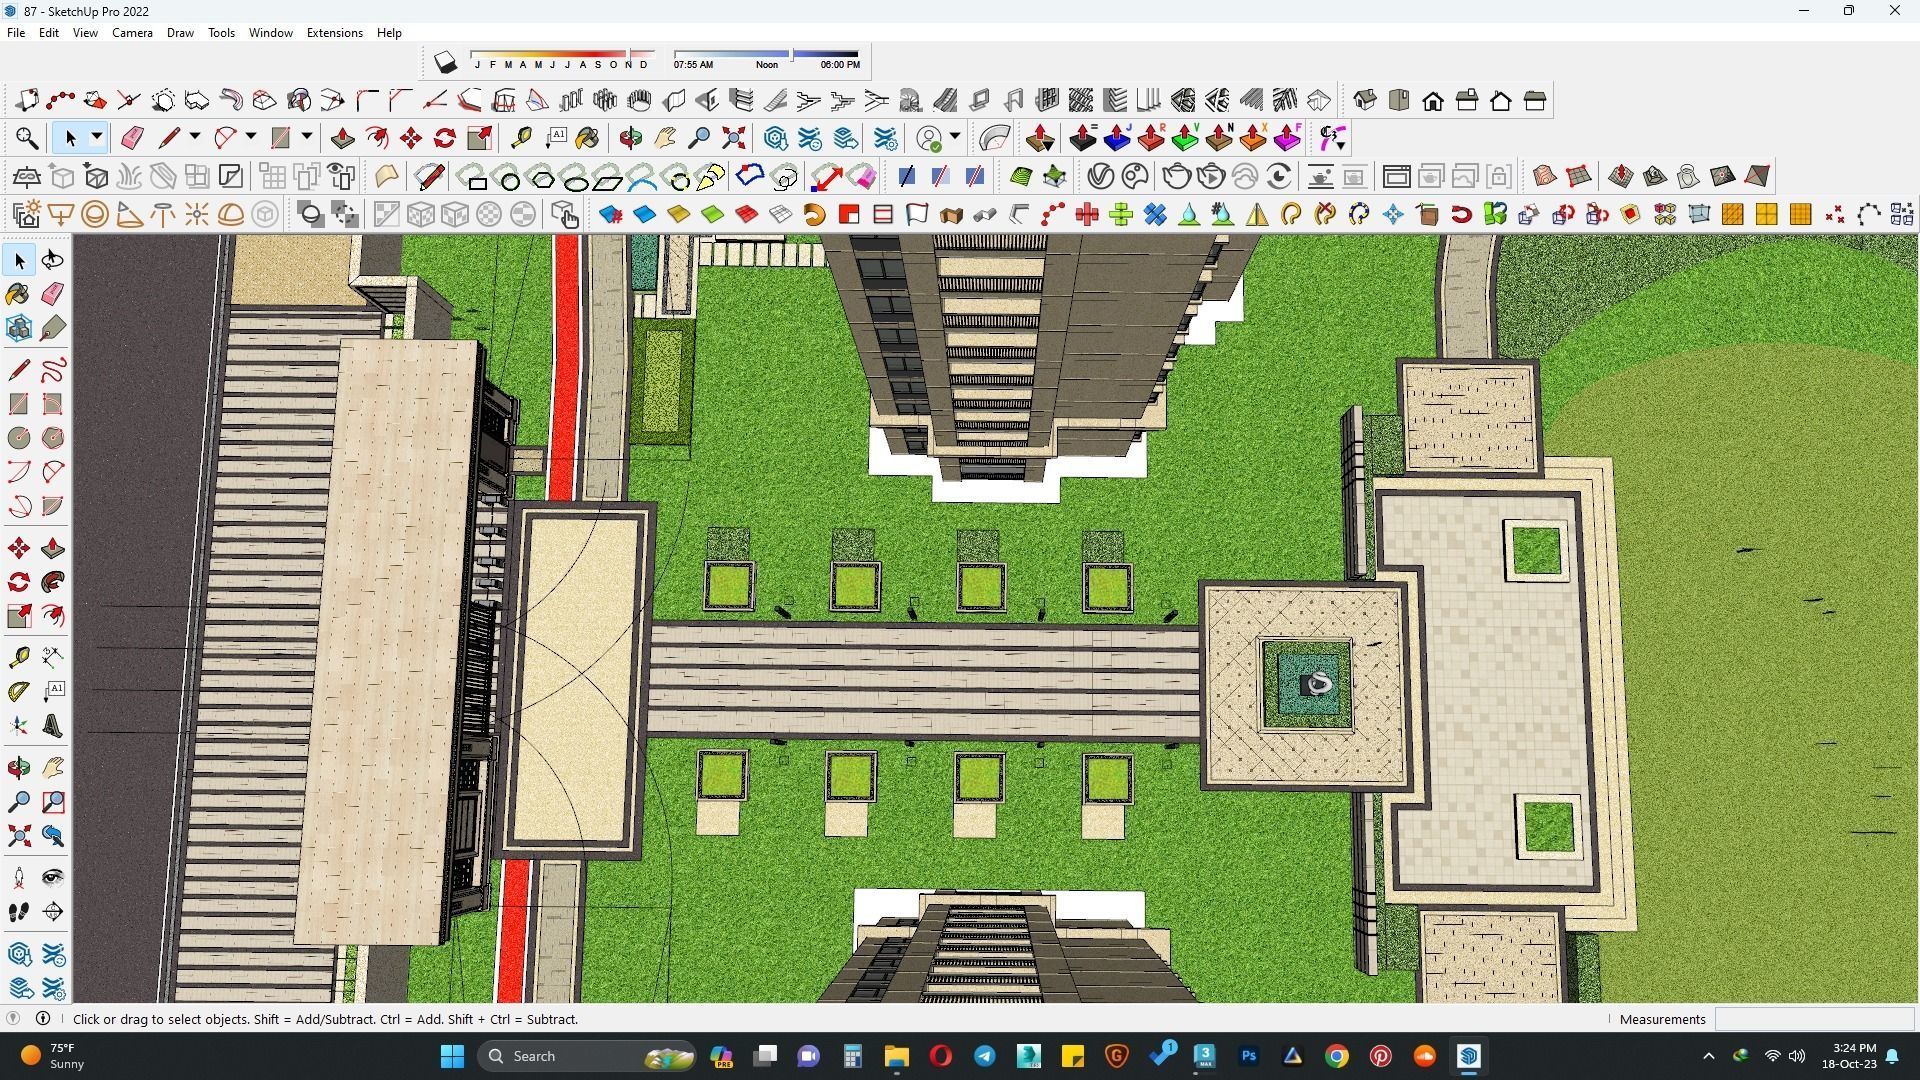1920x1080 pixels.
Task: Choose the Protractor tool
Action: pyautogui.click(x=18, y=692)
